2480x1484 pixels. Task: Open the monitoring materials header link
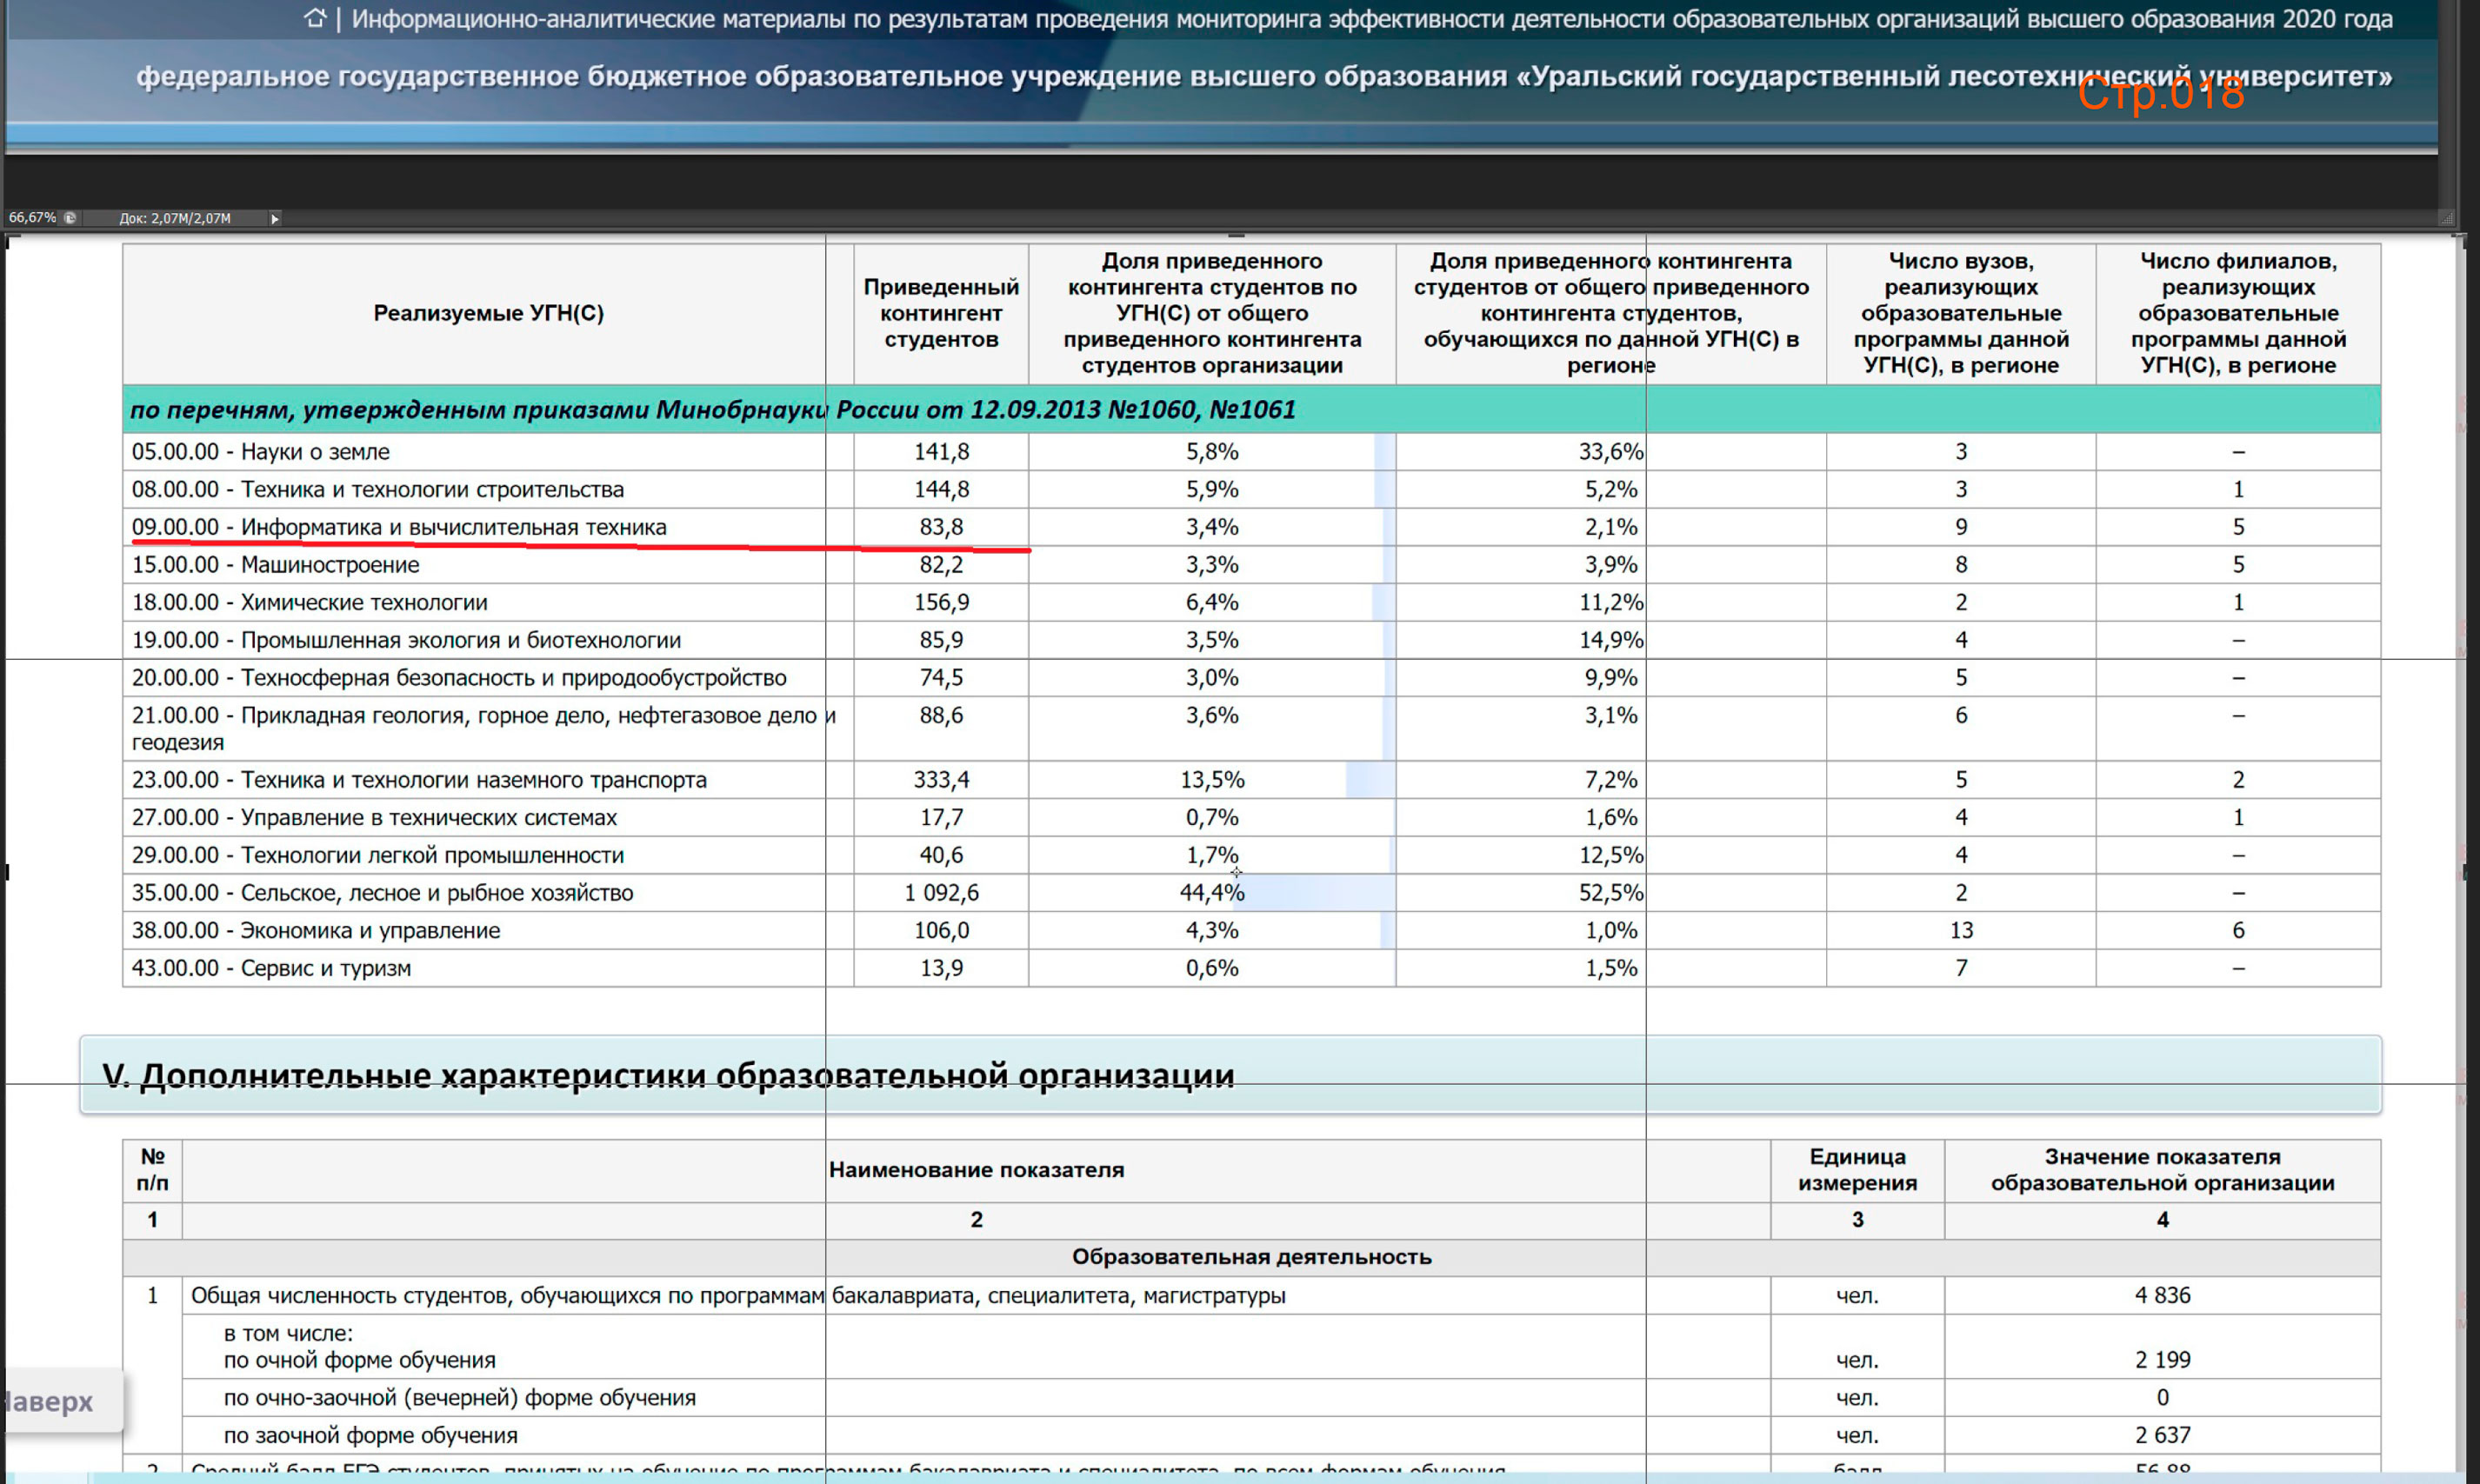click(x=1371, y=19)
